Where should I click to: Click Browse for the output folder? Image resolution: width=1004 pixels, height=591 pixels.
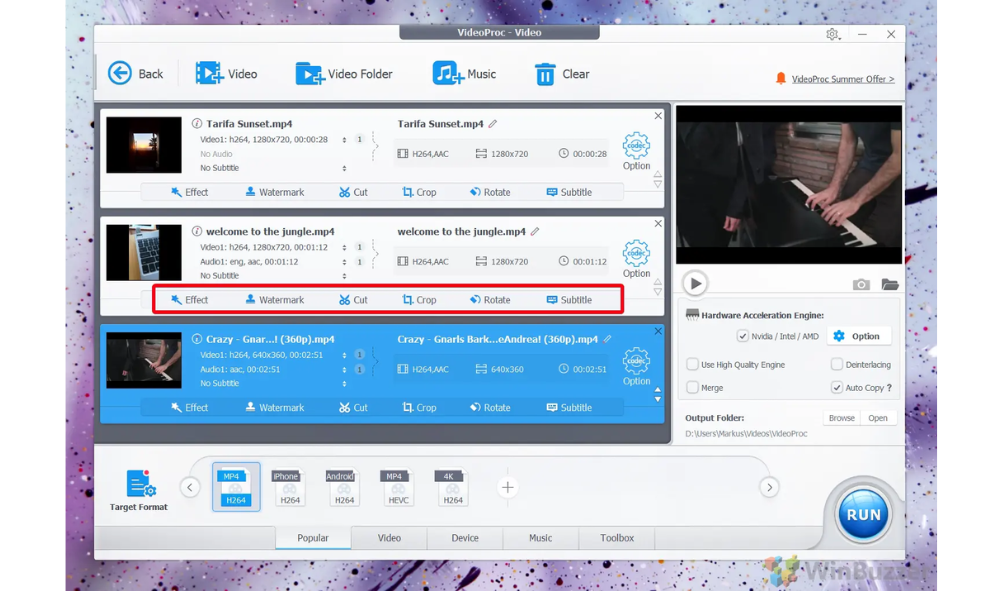coord(841,418)
